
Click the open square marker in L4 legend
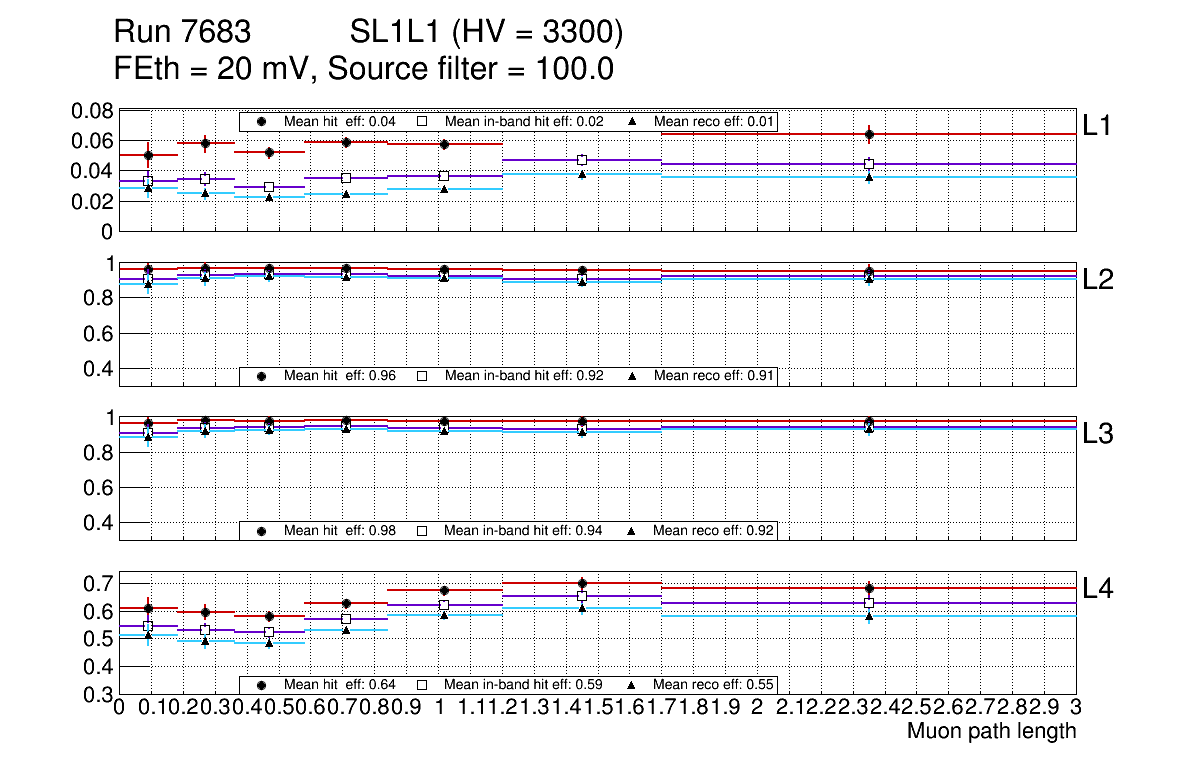(x=422, y=685)
